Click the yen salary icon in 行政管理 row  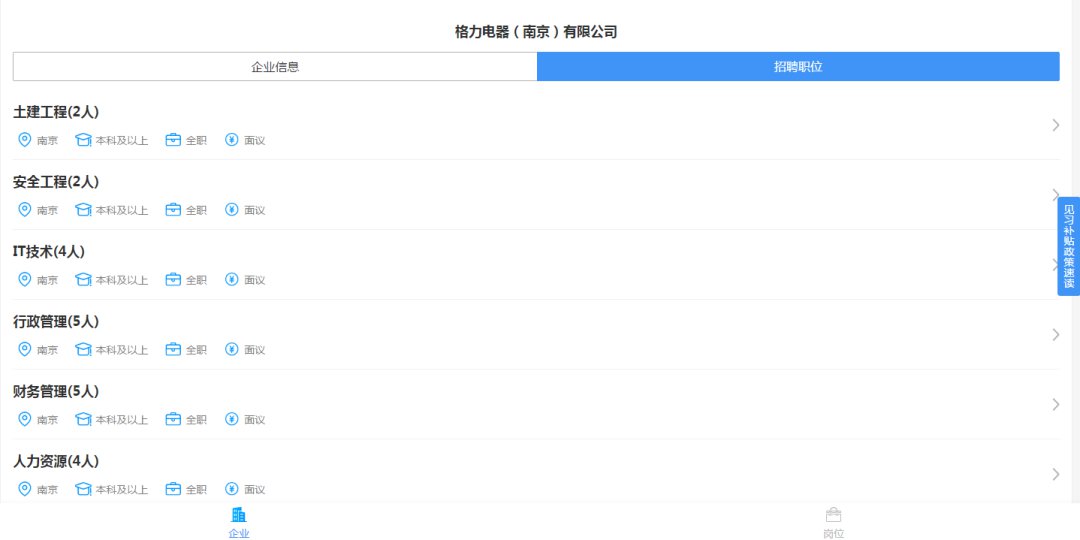(232, 349)
